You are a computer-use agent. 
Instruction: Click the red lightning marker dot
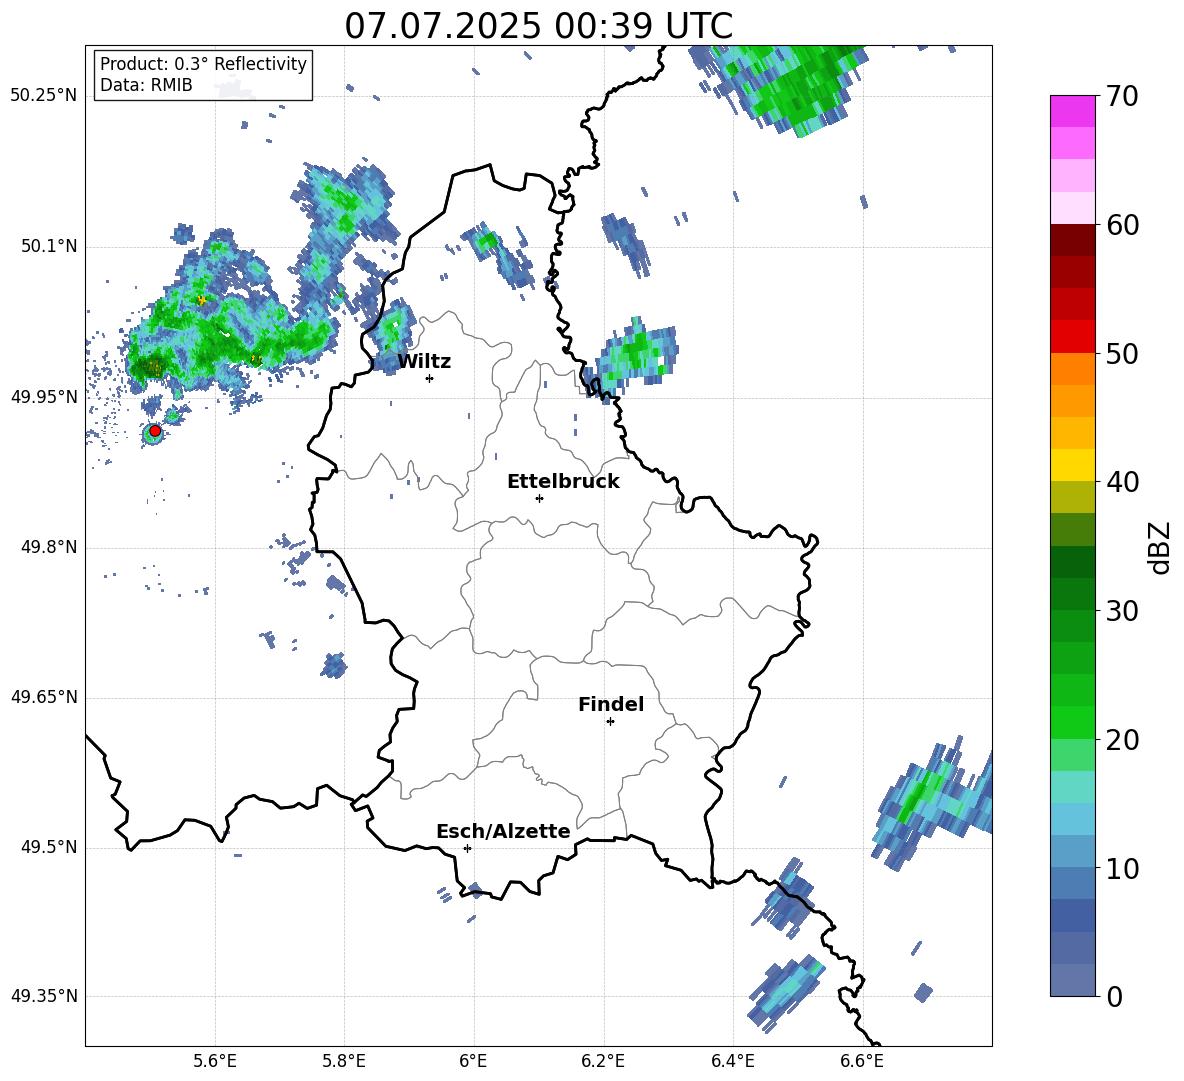pyautogui.click(x=155, y=431)
